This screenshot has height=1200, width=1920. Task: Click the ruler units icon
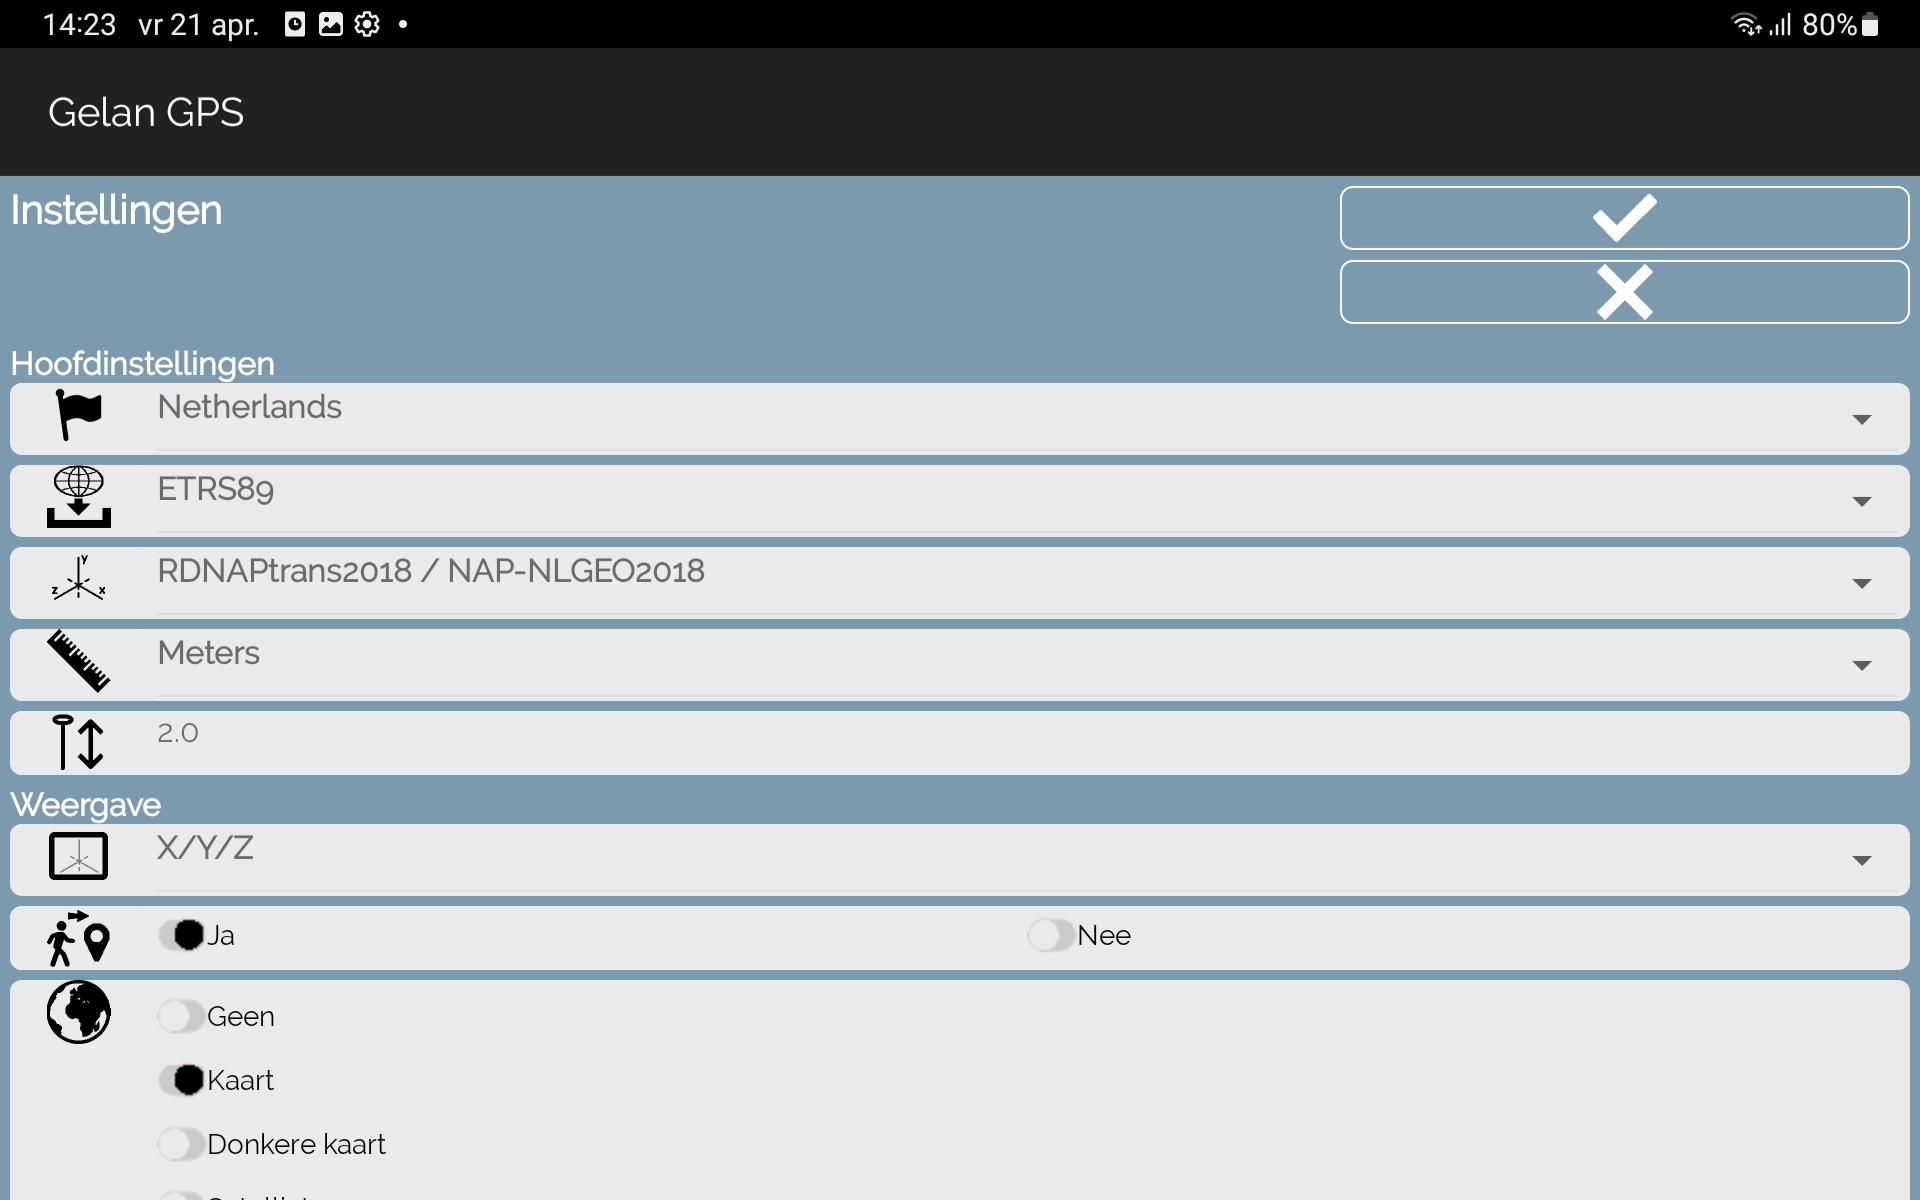(79, 661)
